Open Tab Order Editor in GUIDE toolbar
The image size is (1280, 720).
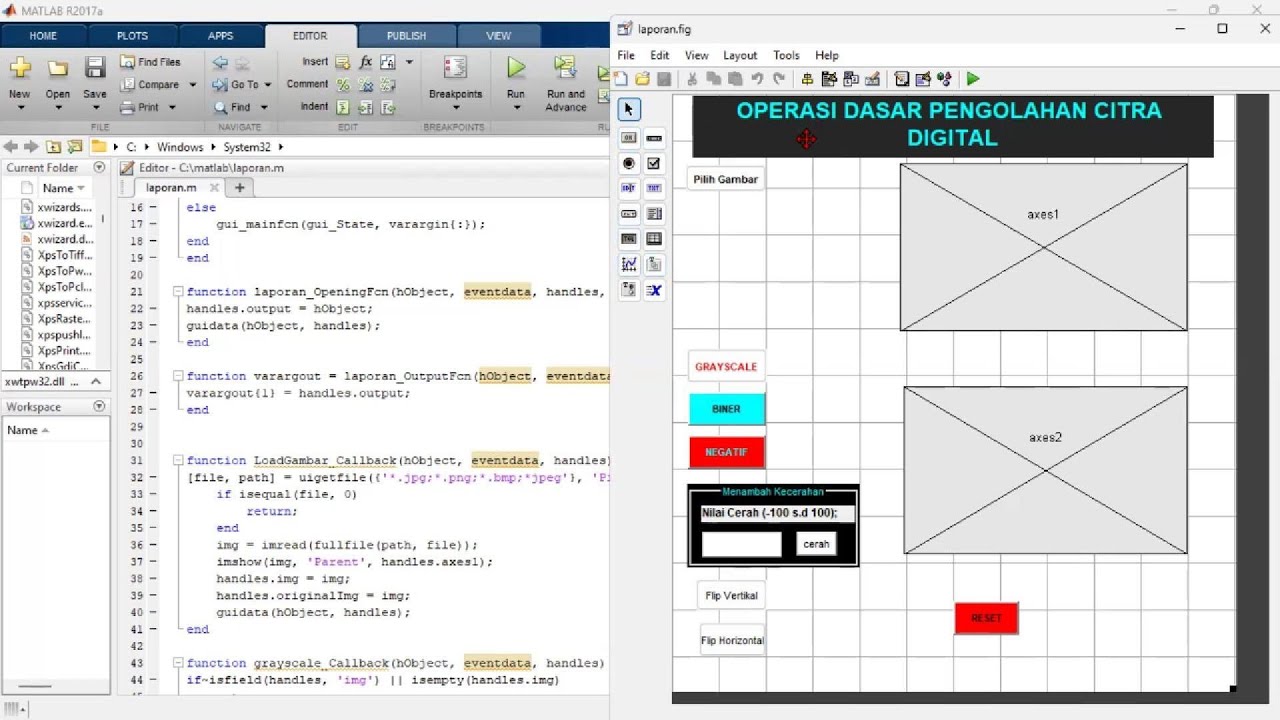(x=850, y=79)
